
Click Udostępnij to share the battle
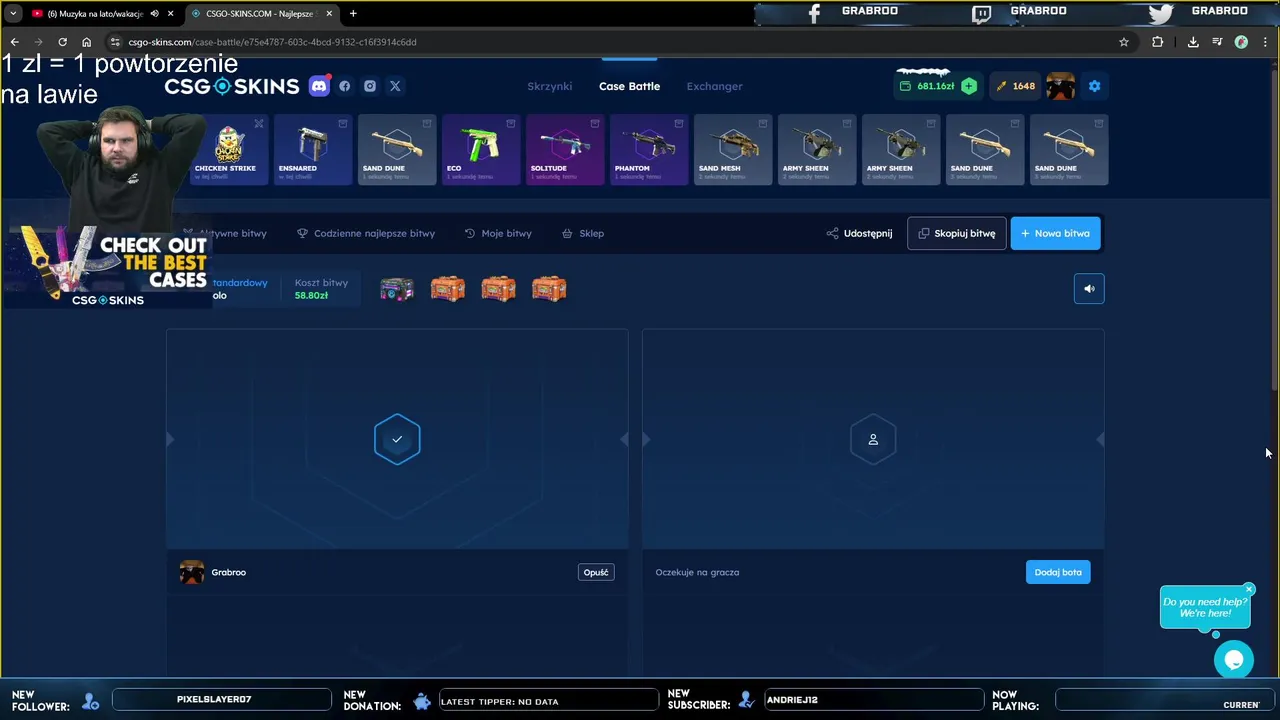(859, 233)
